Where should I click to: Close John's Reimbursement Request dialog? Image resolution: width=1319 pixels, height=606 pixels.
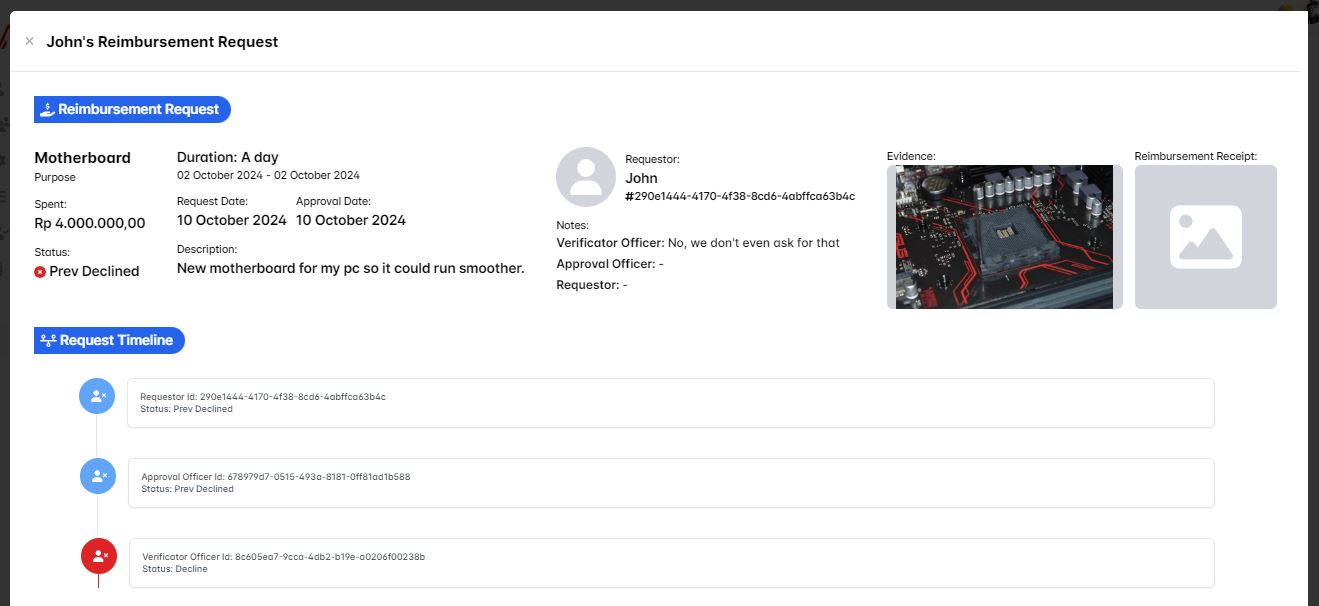[29, 41]
